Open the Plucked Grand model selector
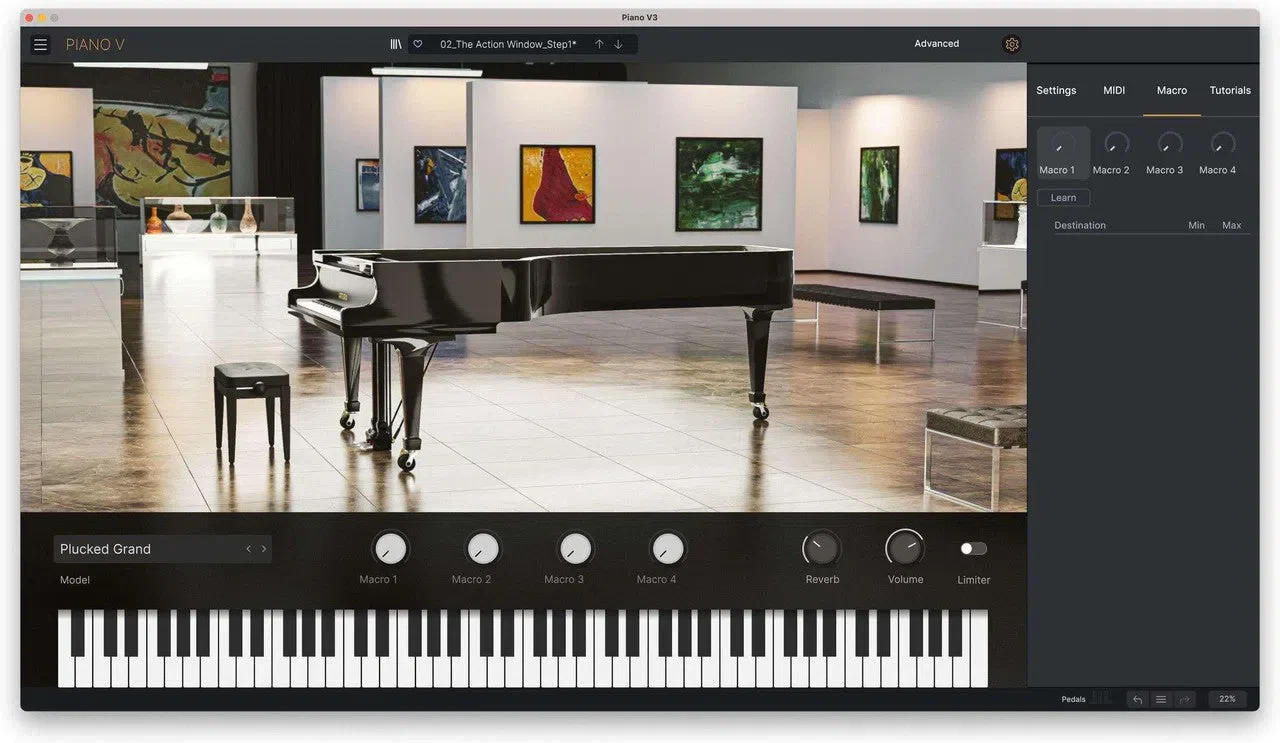This screenshot has width=1280, height=743. pos(148,549)
